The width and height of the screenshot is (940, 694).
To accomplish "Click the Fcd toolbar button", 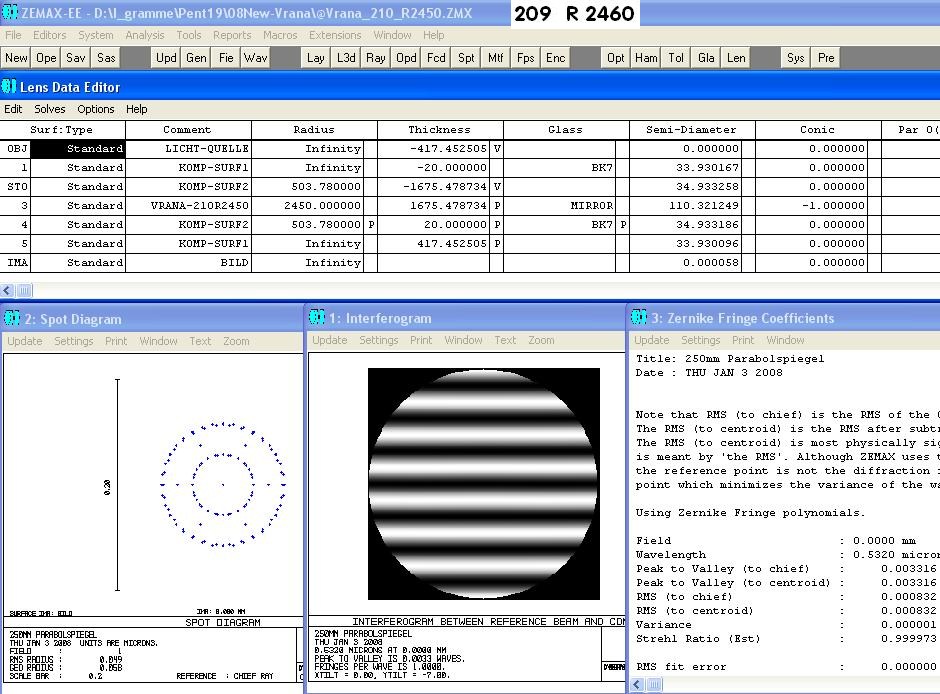I will click(436, 58).
